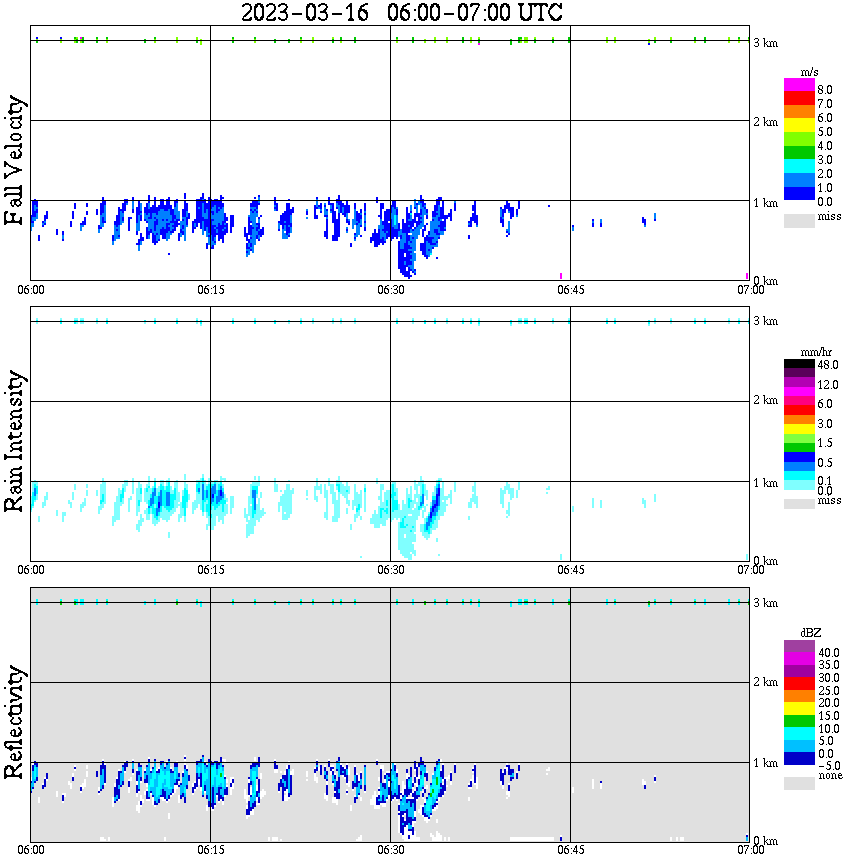
Task: Click the m/s unit label
Action: [809, 72]
